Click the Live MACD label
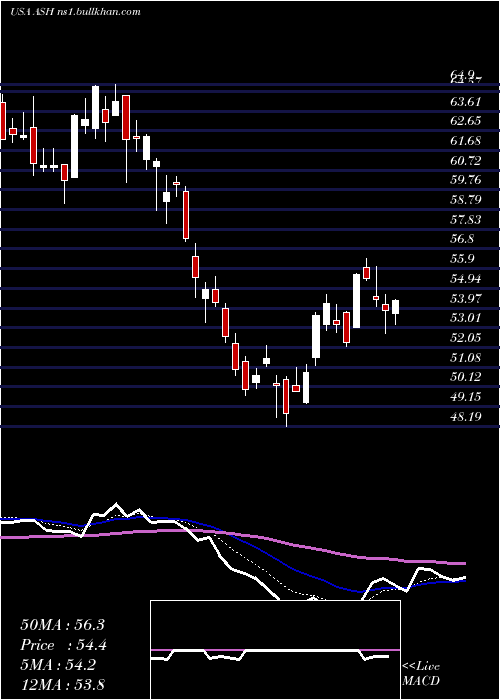The image size is (500, 700). point(421,673)
